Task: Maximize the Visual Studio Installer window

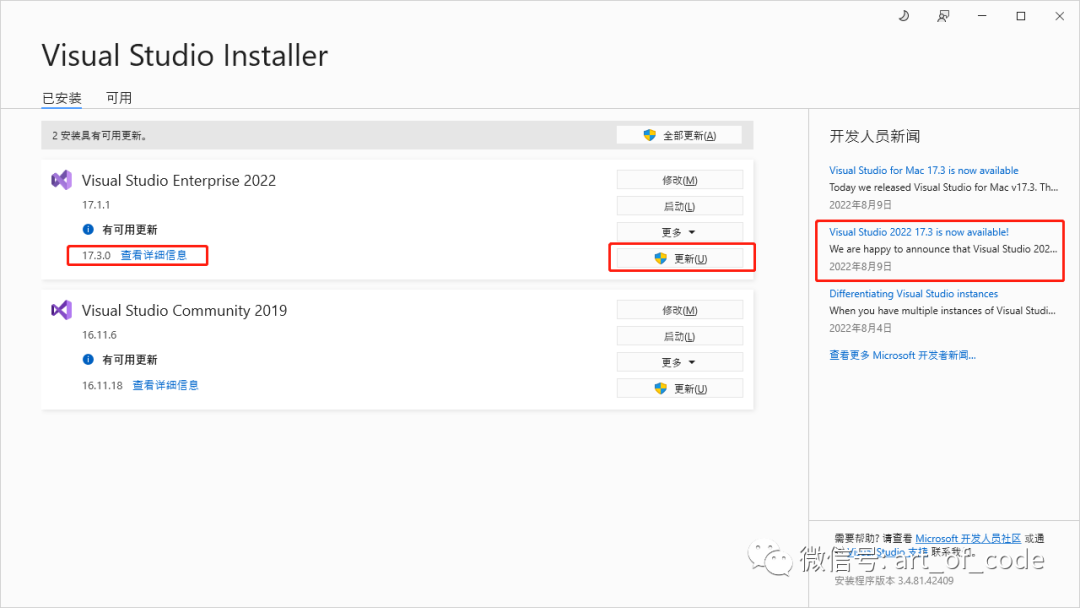Action: [x=1021, y=16]
